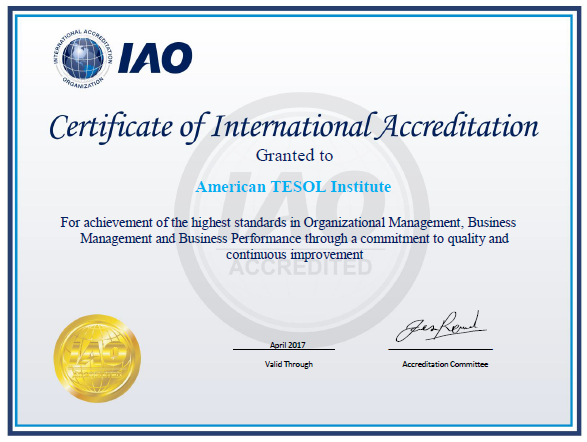Click the 'Granted to' text
587x442 pixels.
294,155
